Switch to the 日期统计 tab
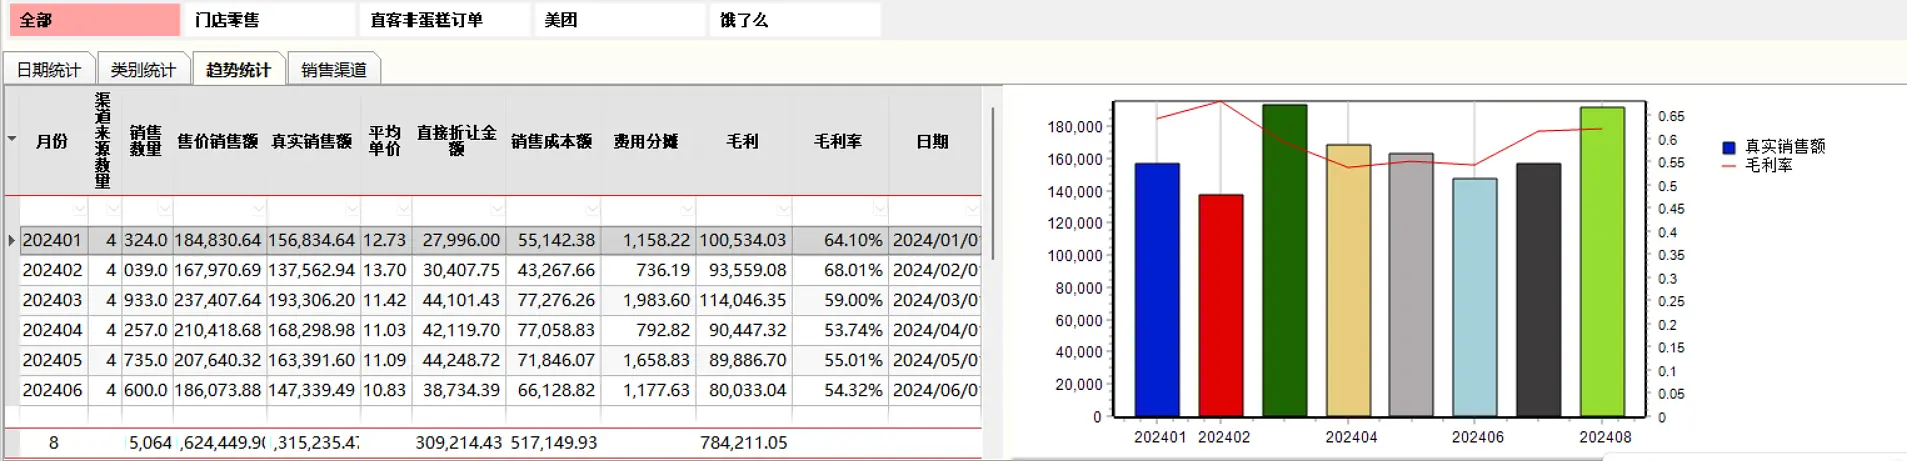Viewport: 1907px width, 461px height. pyautogui.click(x=49, y=69)
